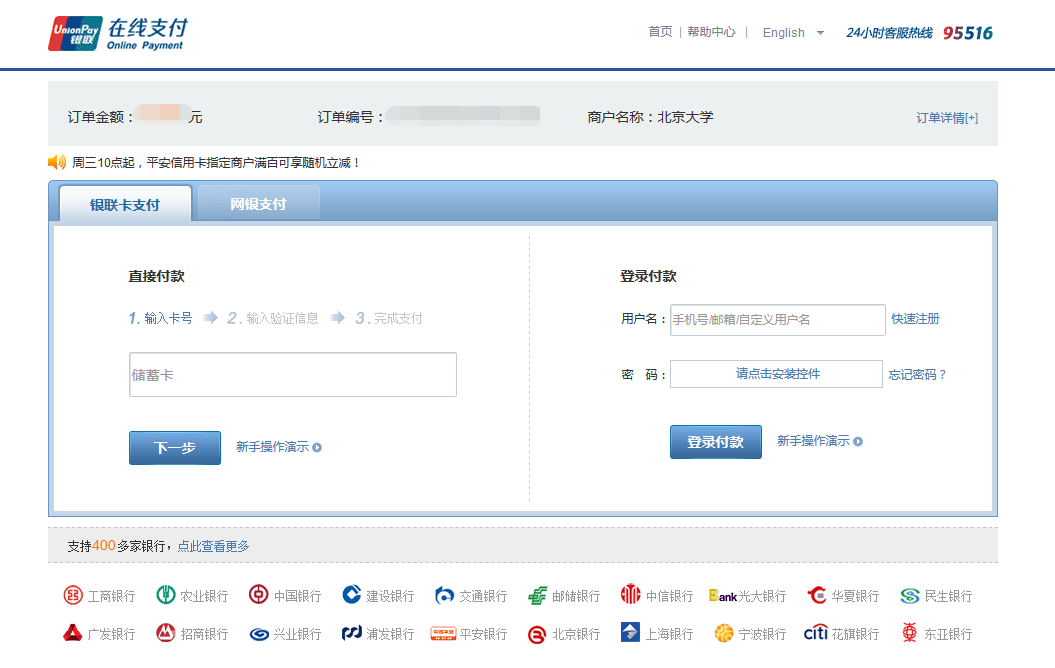
Task: Choose the 建设银行 bank icon
Action: click(351, 596)
